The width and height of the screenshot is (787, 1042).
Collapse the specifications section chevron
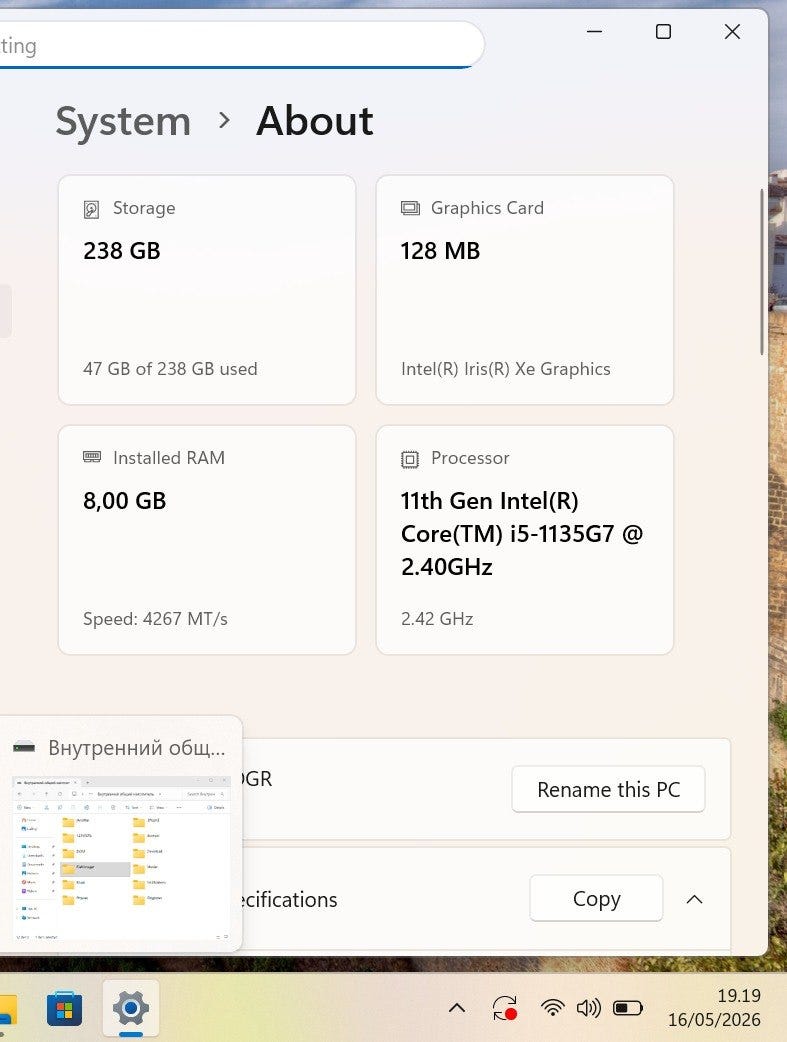tap(694, 899)
